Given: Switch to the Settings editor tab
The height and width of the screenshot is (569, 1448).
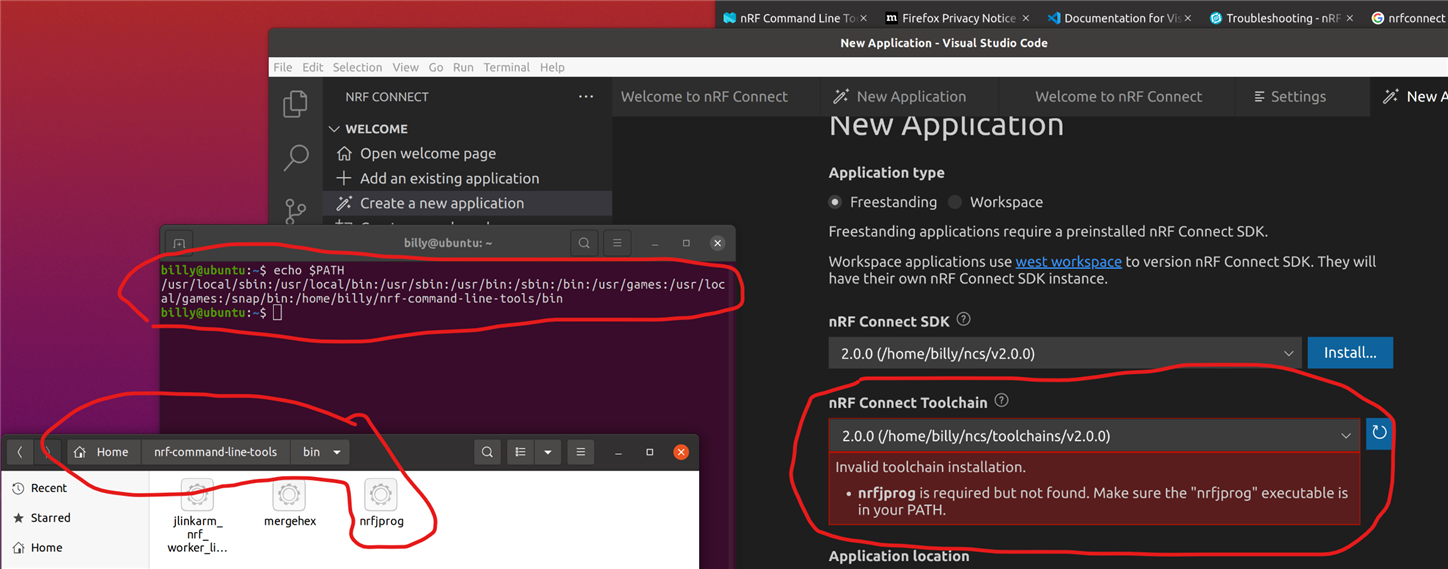Looking at the screenshot, I should (x=1290, y=97).
